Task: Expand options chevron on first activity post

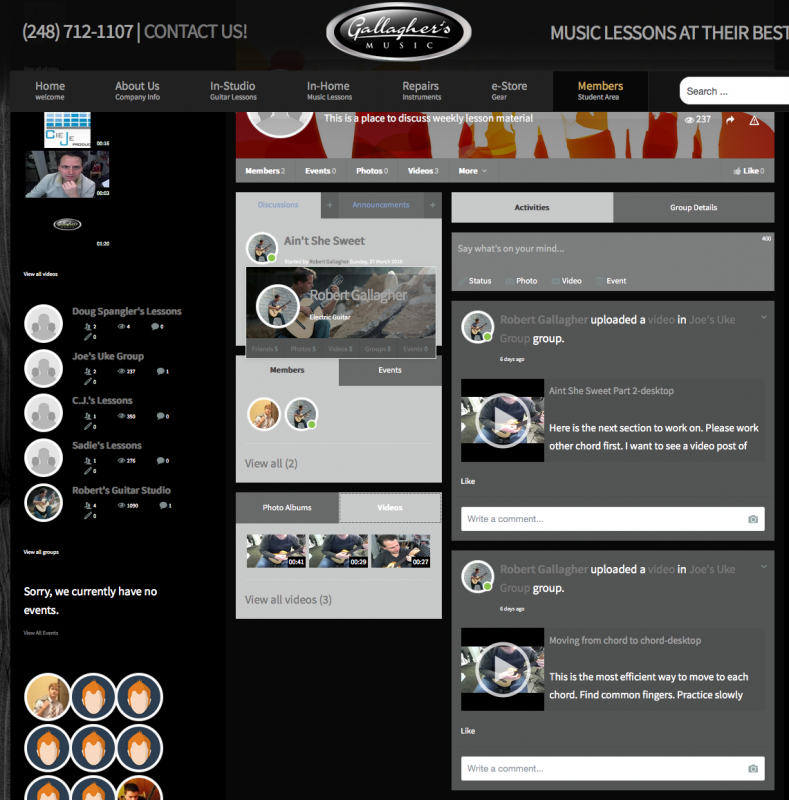Action: pyautogui.click(x=763, y=317)
